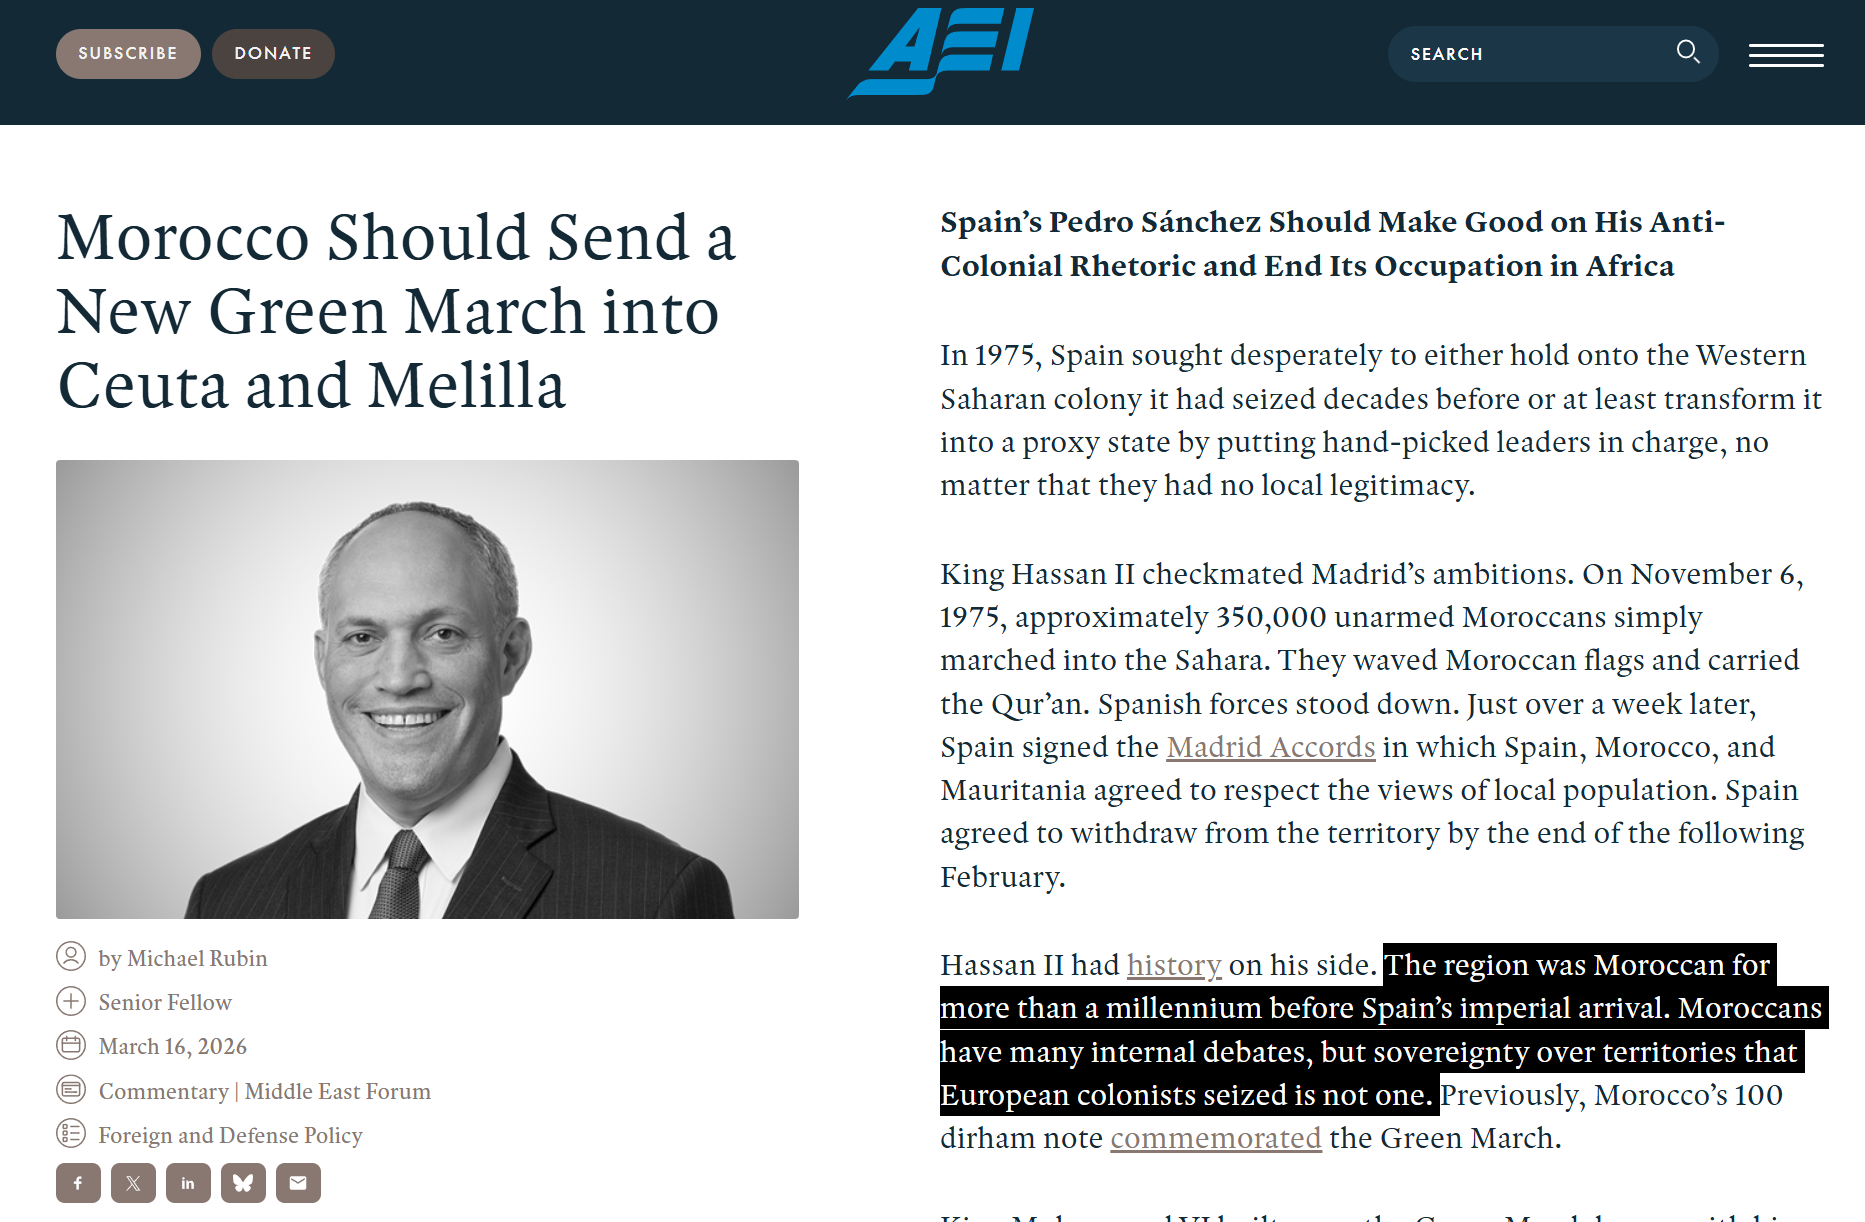
Task: Share article on Bluesky
Action: tap(243, 1183)
